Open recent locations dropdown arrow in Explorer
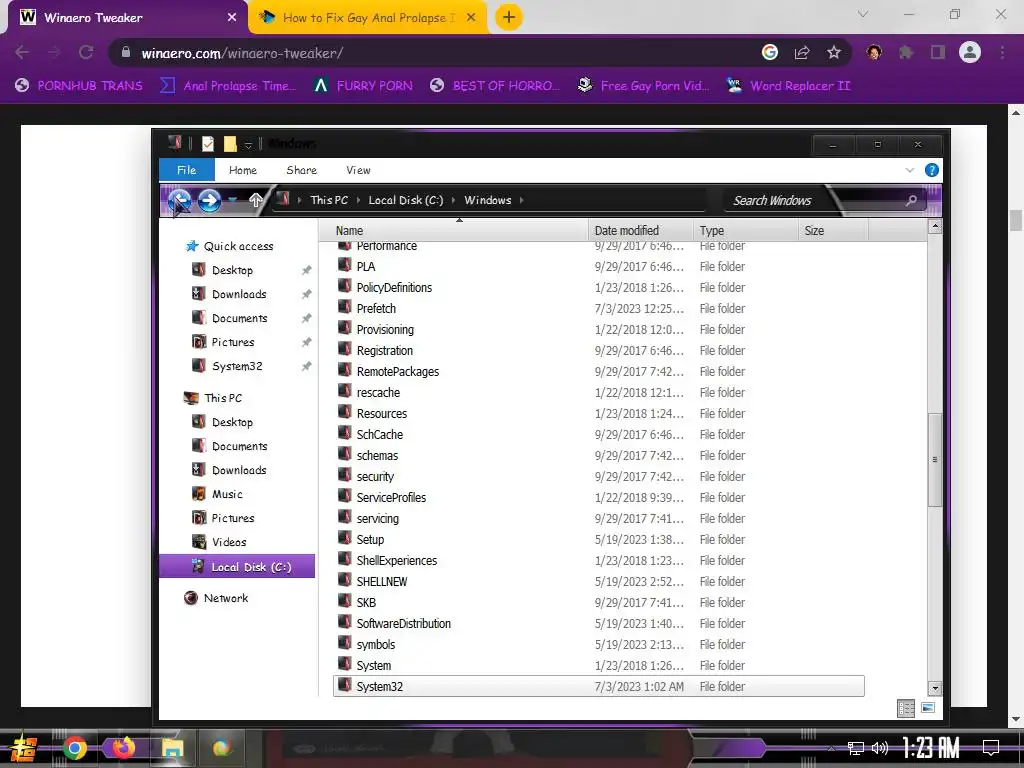The image size is (1024, 768). tap(233, 200)
